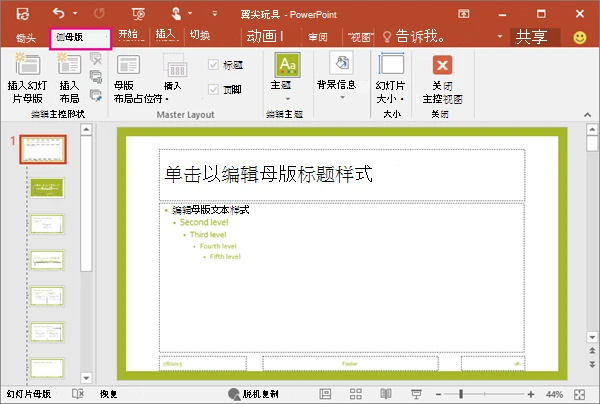Undo the last action

(x=59, y=13)
